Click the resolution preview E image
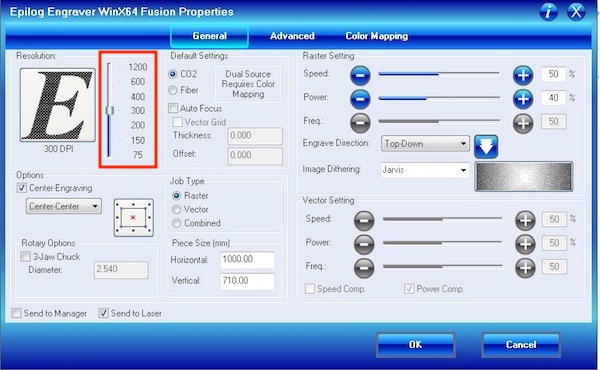The height and width of the screenshot is (370, 600). pos(58,105)
